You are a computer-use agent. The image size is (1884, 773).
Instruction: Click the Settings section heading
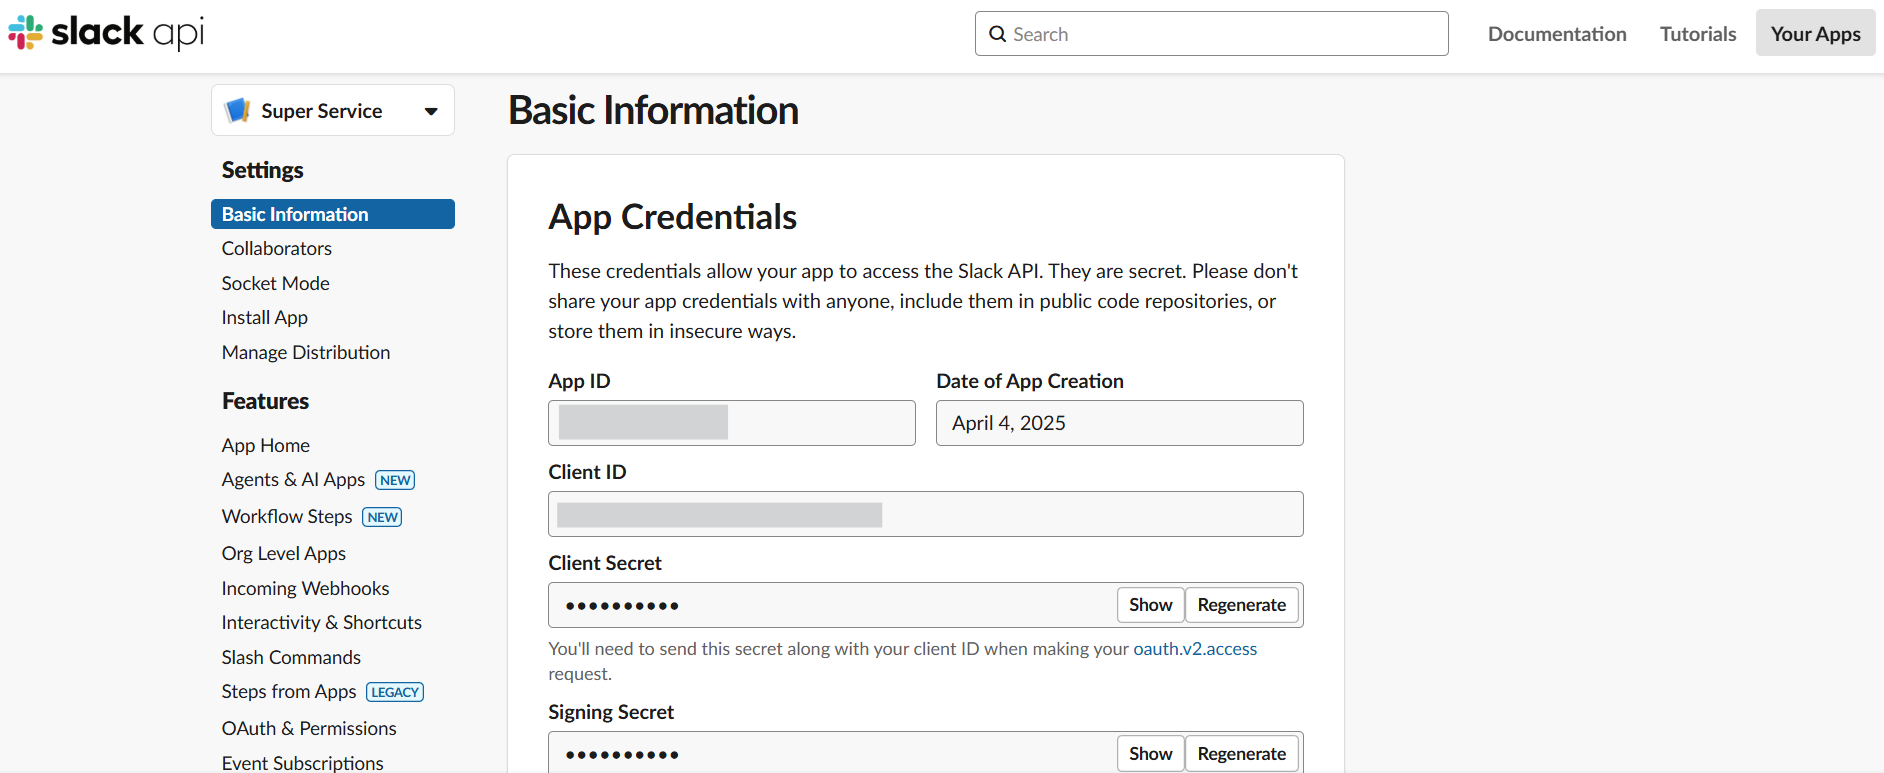(x=263, y=170)
